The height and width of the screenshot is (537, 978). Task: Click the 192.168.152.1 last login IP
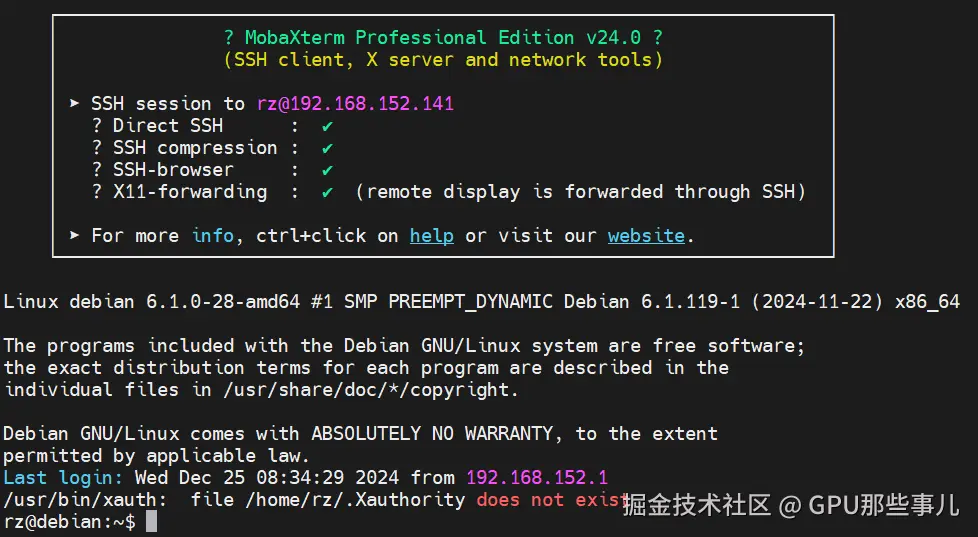click(536, 478)
